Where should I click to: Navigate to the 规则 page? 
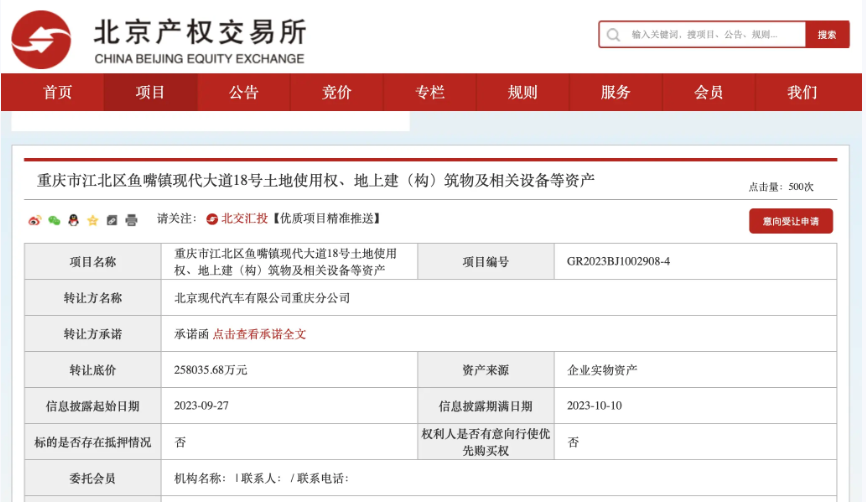[522, 93]
